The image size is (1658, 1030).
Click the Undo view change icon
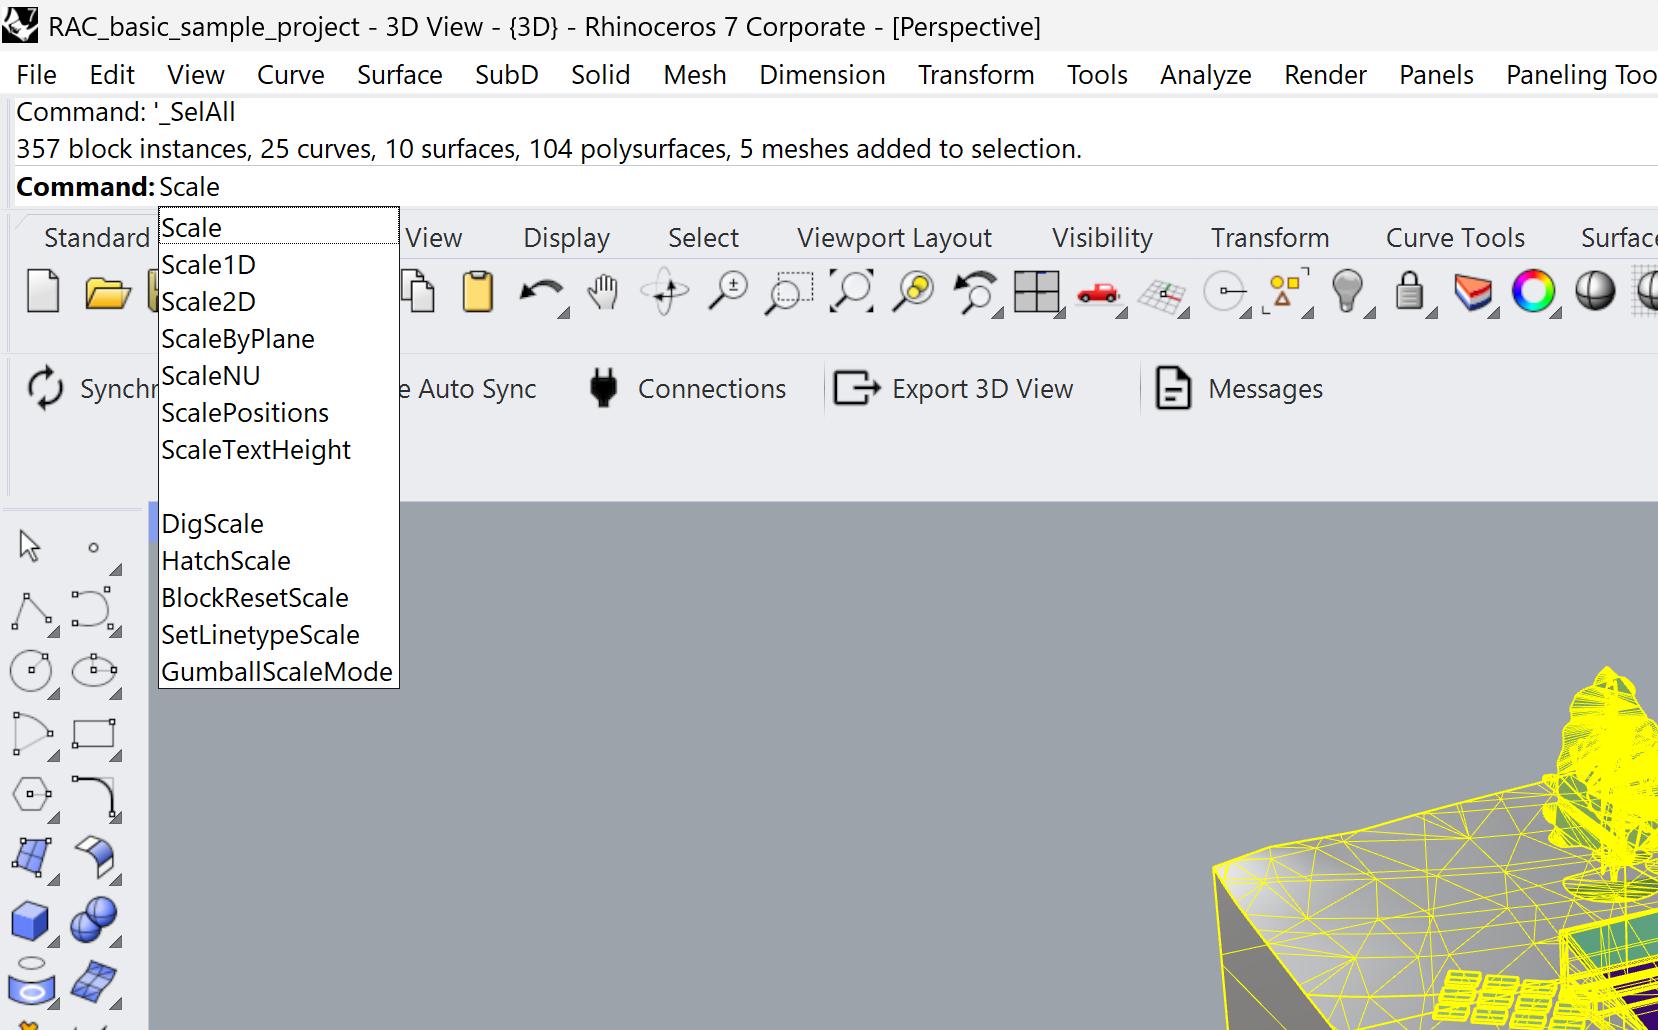(975, 292)
